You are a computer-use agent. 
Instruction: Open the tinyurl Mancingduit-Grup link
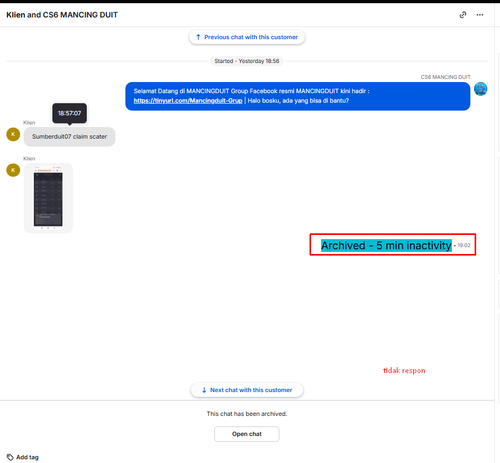[188, 101]
